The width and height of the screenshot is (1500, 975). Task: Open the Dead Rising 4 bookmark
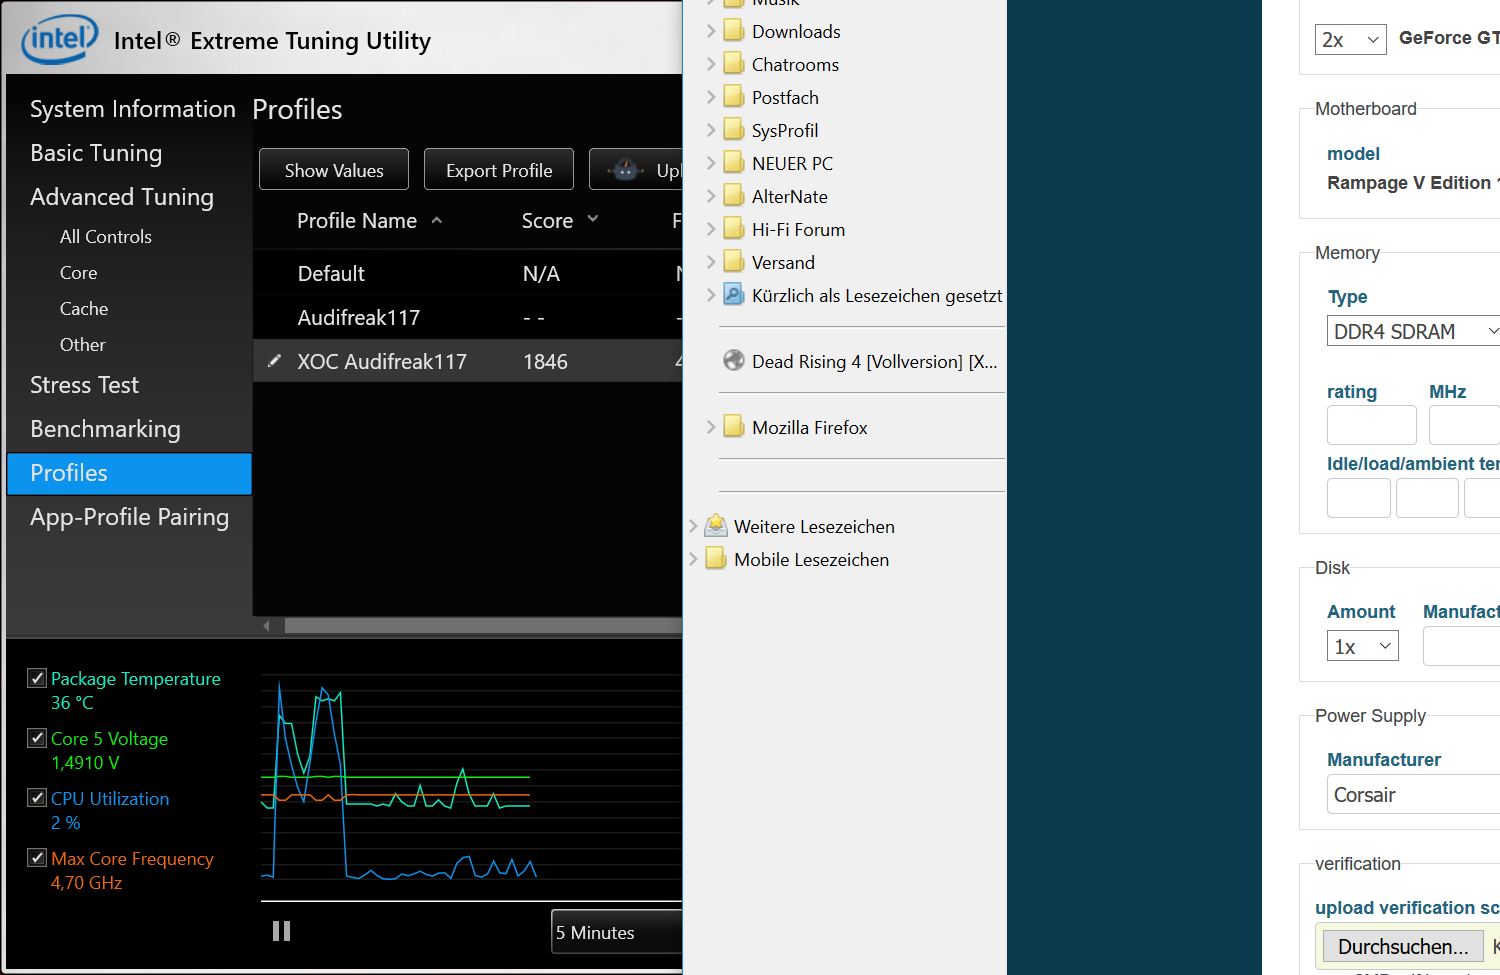pyautogui.click(x=874, y=361)
